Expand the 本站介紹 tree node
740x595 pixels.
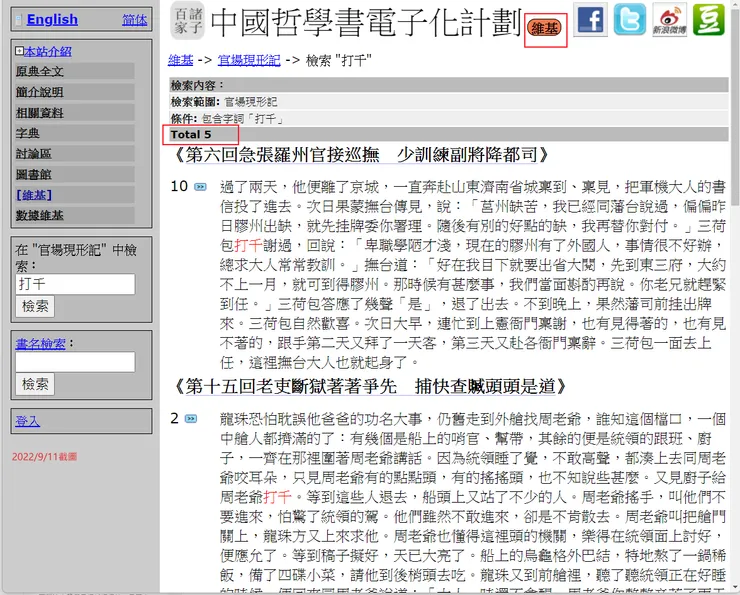click(x=19, y=50)
